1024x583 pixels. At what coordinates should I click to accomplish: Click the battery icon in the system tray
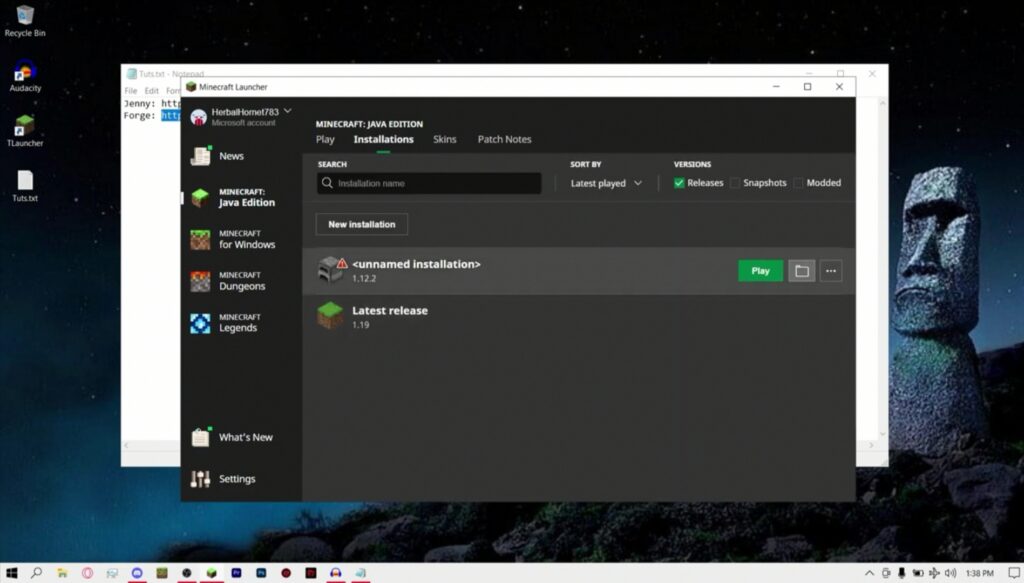(918, 573)
